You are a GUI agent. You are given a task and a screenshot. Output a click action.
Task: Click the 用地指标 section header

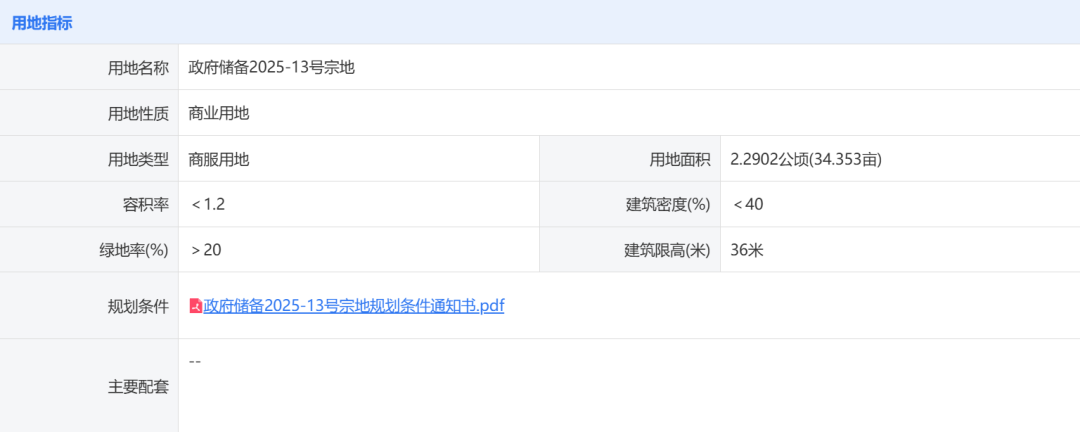(x=42, y=23)
